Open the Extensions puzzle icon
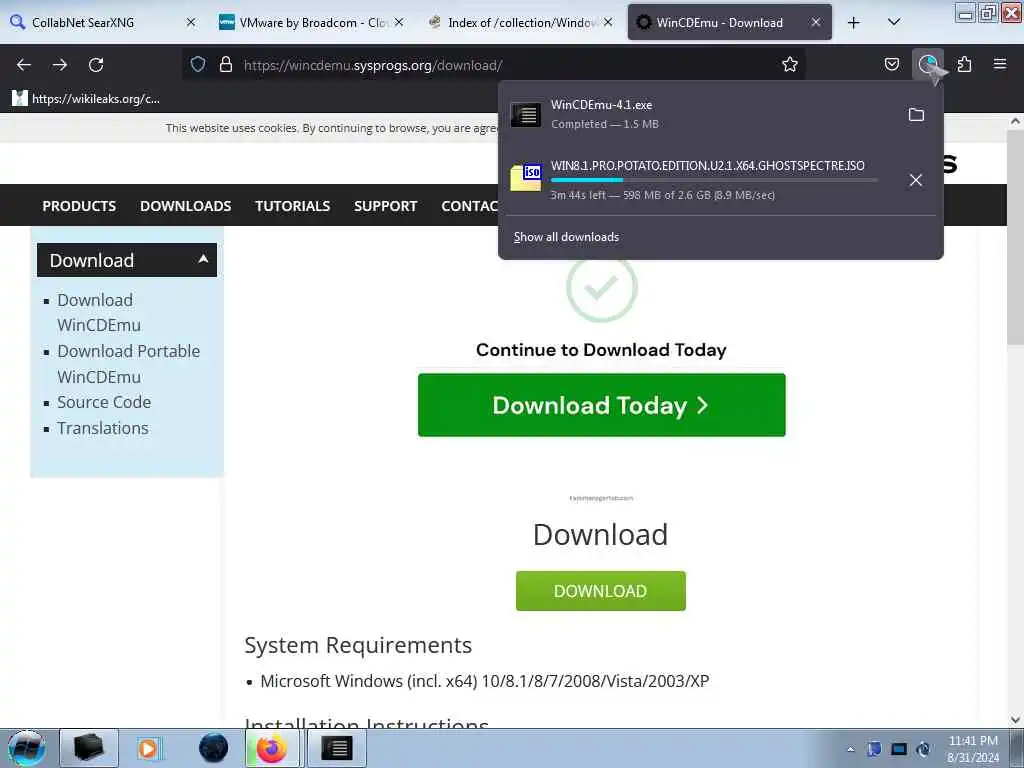 [964, 64]
